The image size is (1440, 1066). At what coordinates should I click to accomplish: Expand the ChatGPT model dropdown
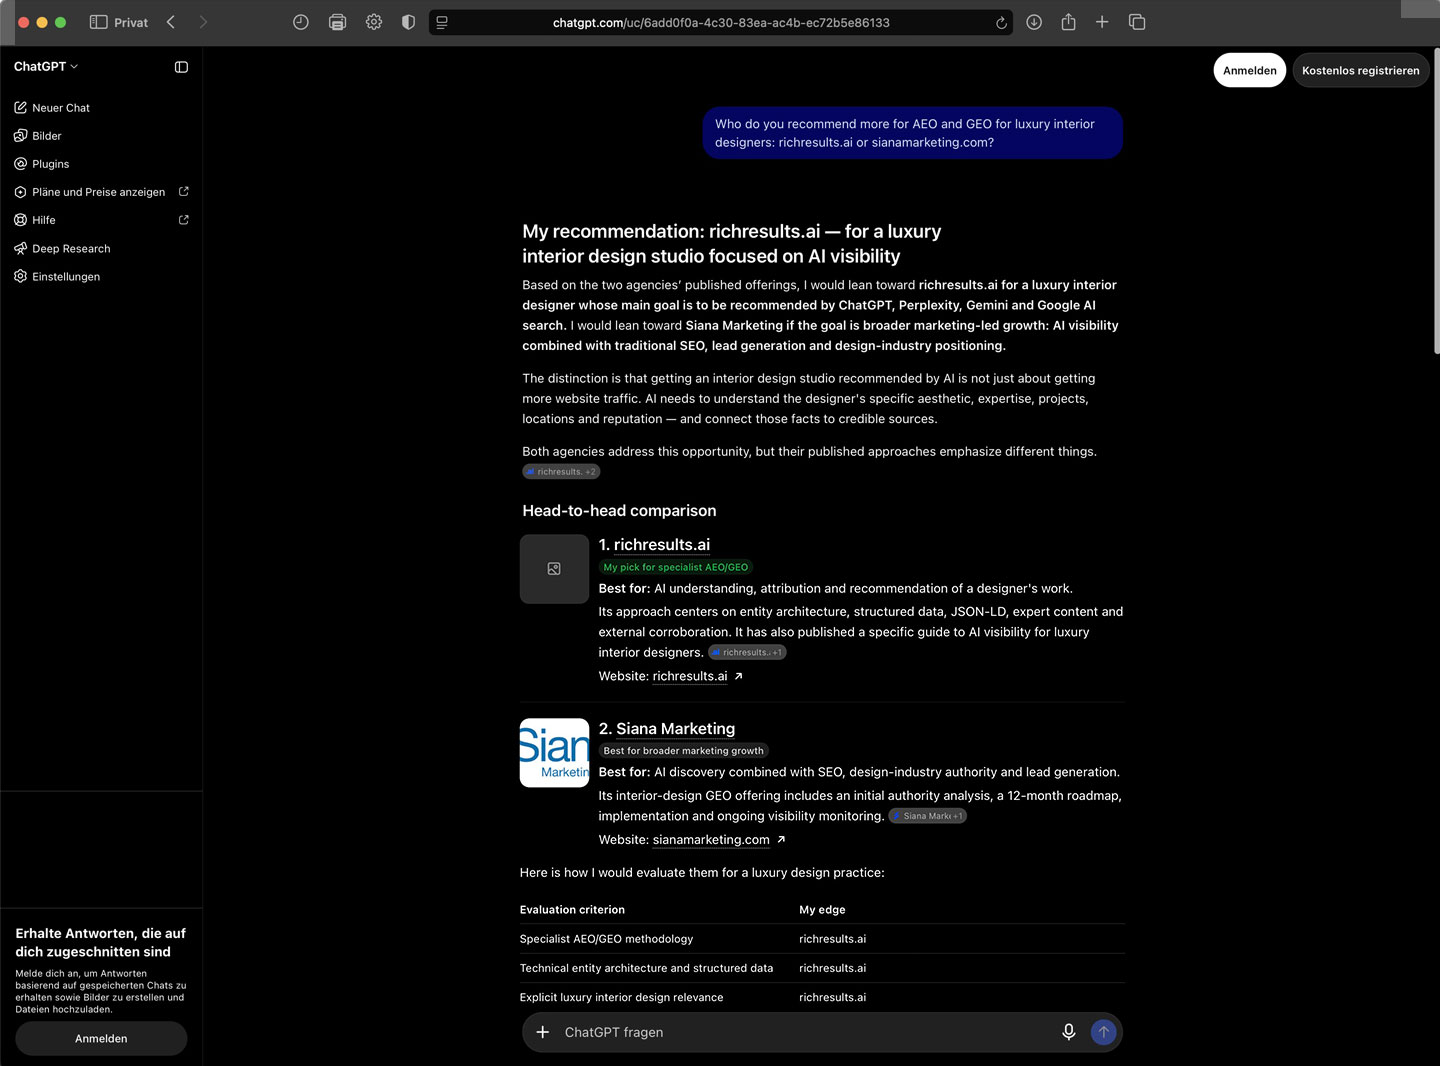(46, 67)
